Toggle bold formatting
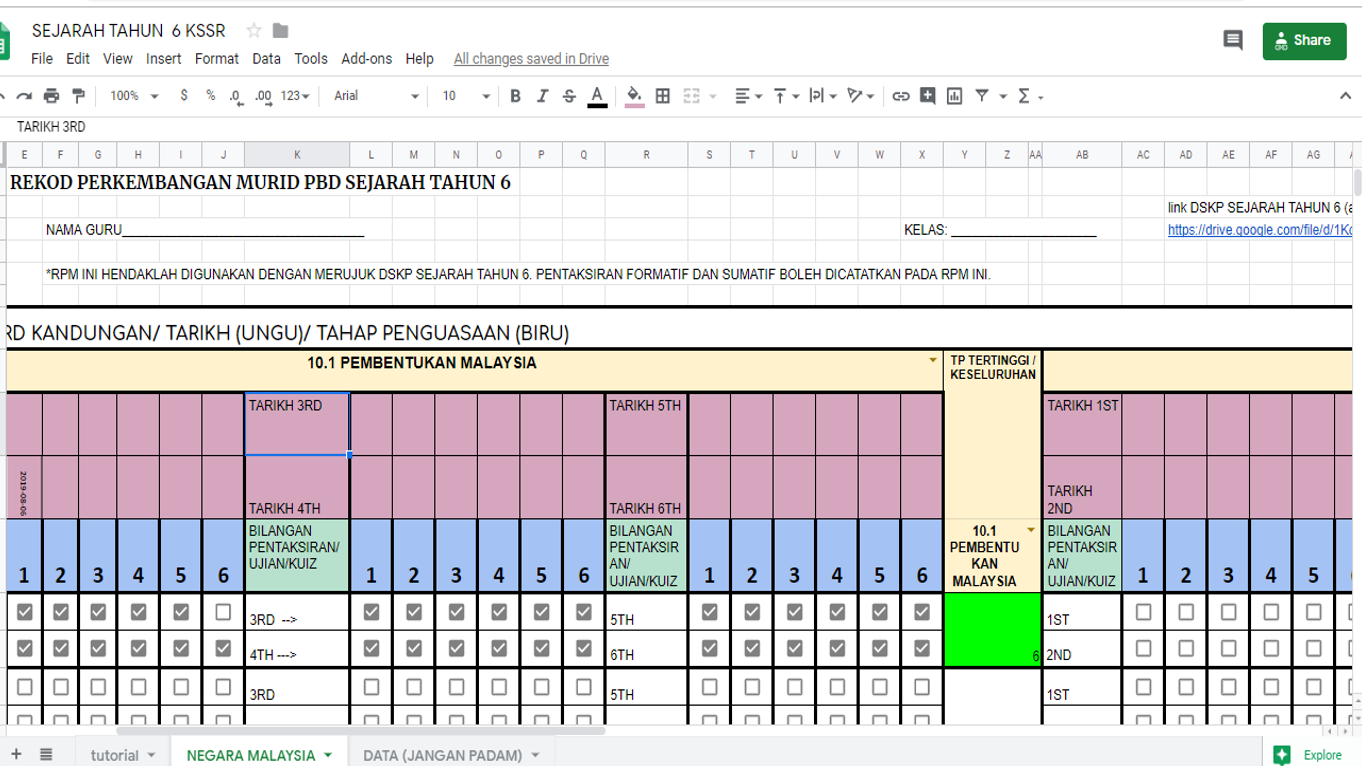Image resolution: width=1362 pixels, height=766 pixels. coord(515,96)
